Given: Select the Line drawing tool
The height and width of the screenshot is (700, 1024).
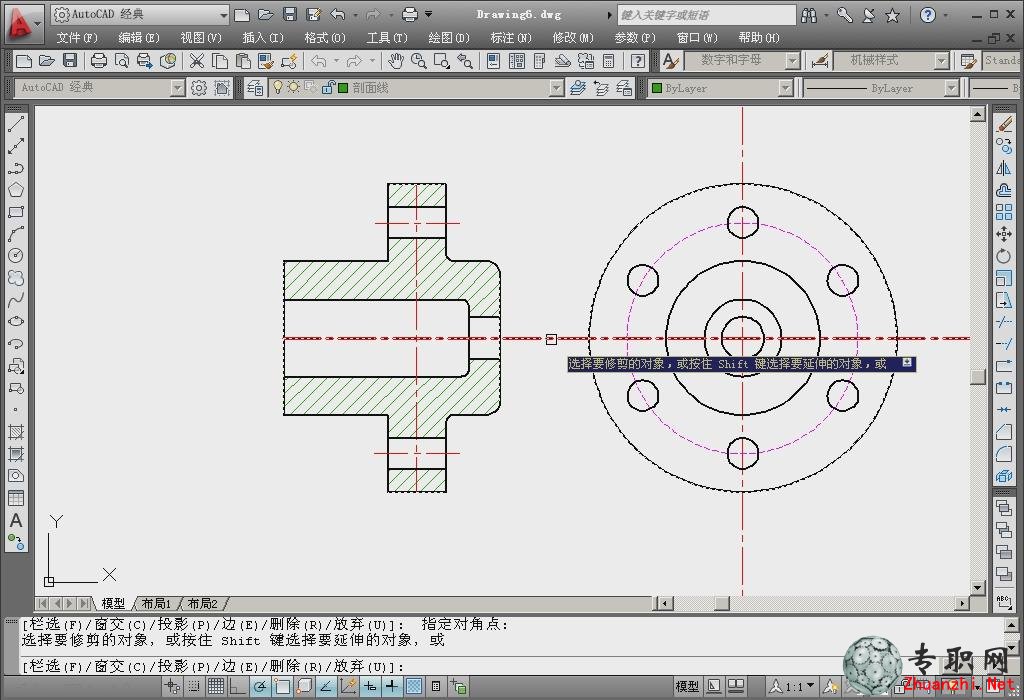Looking at the screenshot, I should point(16,123).
